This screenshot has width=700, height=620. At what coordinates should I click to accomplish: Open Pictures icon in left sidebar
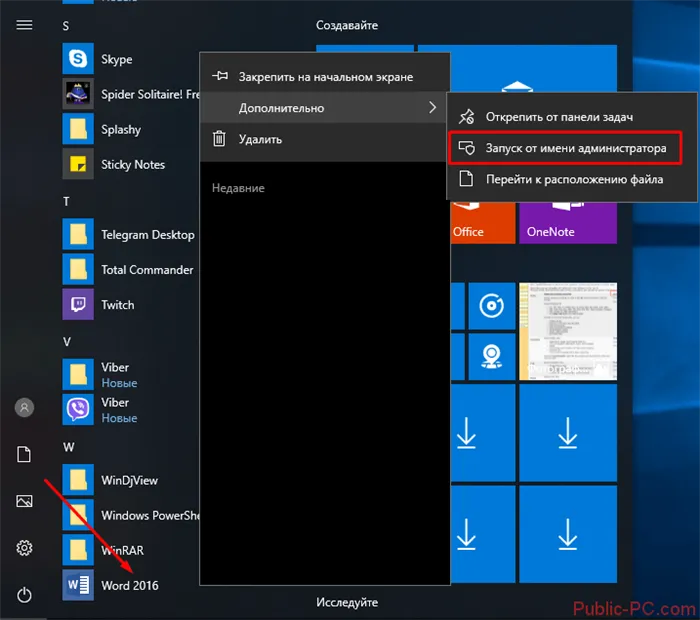(24, 501)
